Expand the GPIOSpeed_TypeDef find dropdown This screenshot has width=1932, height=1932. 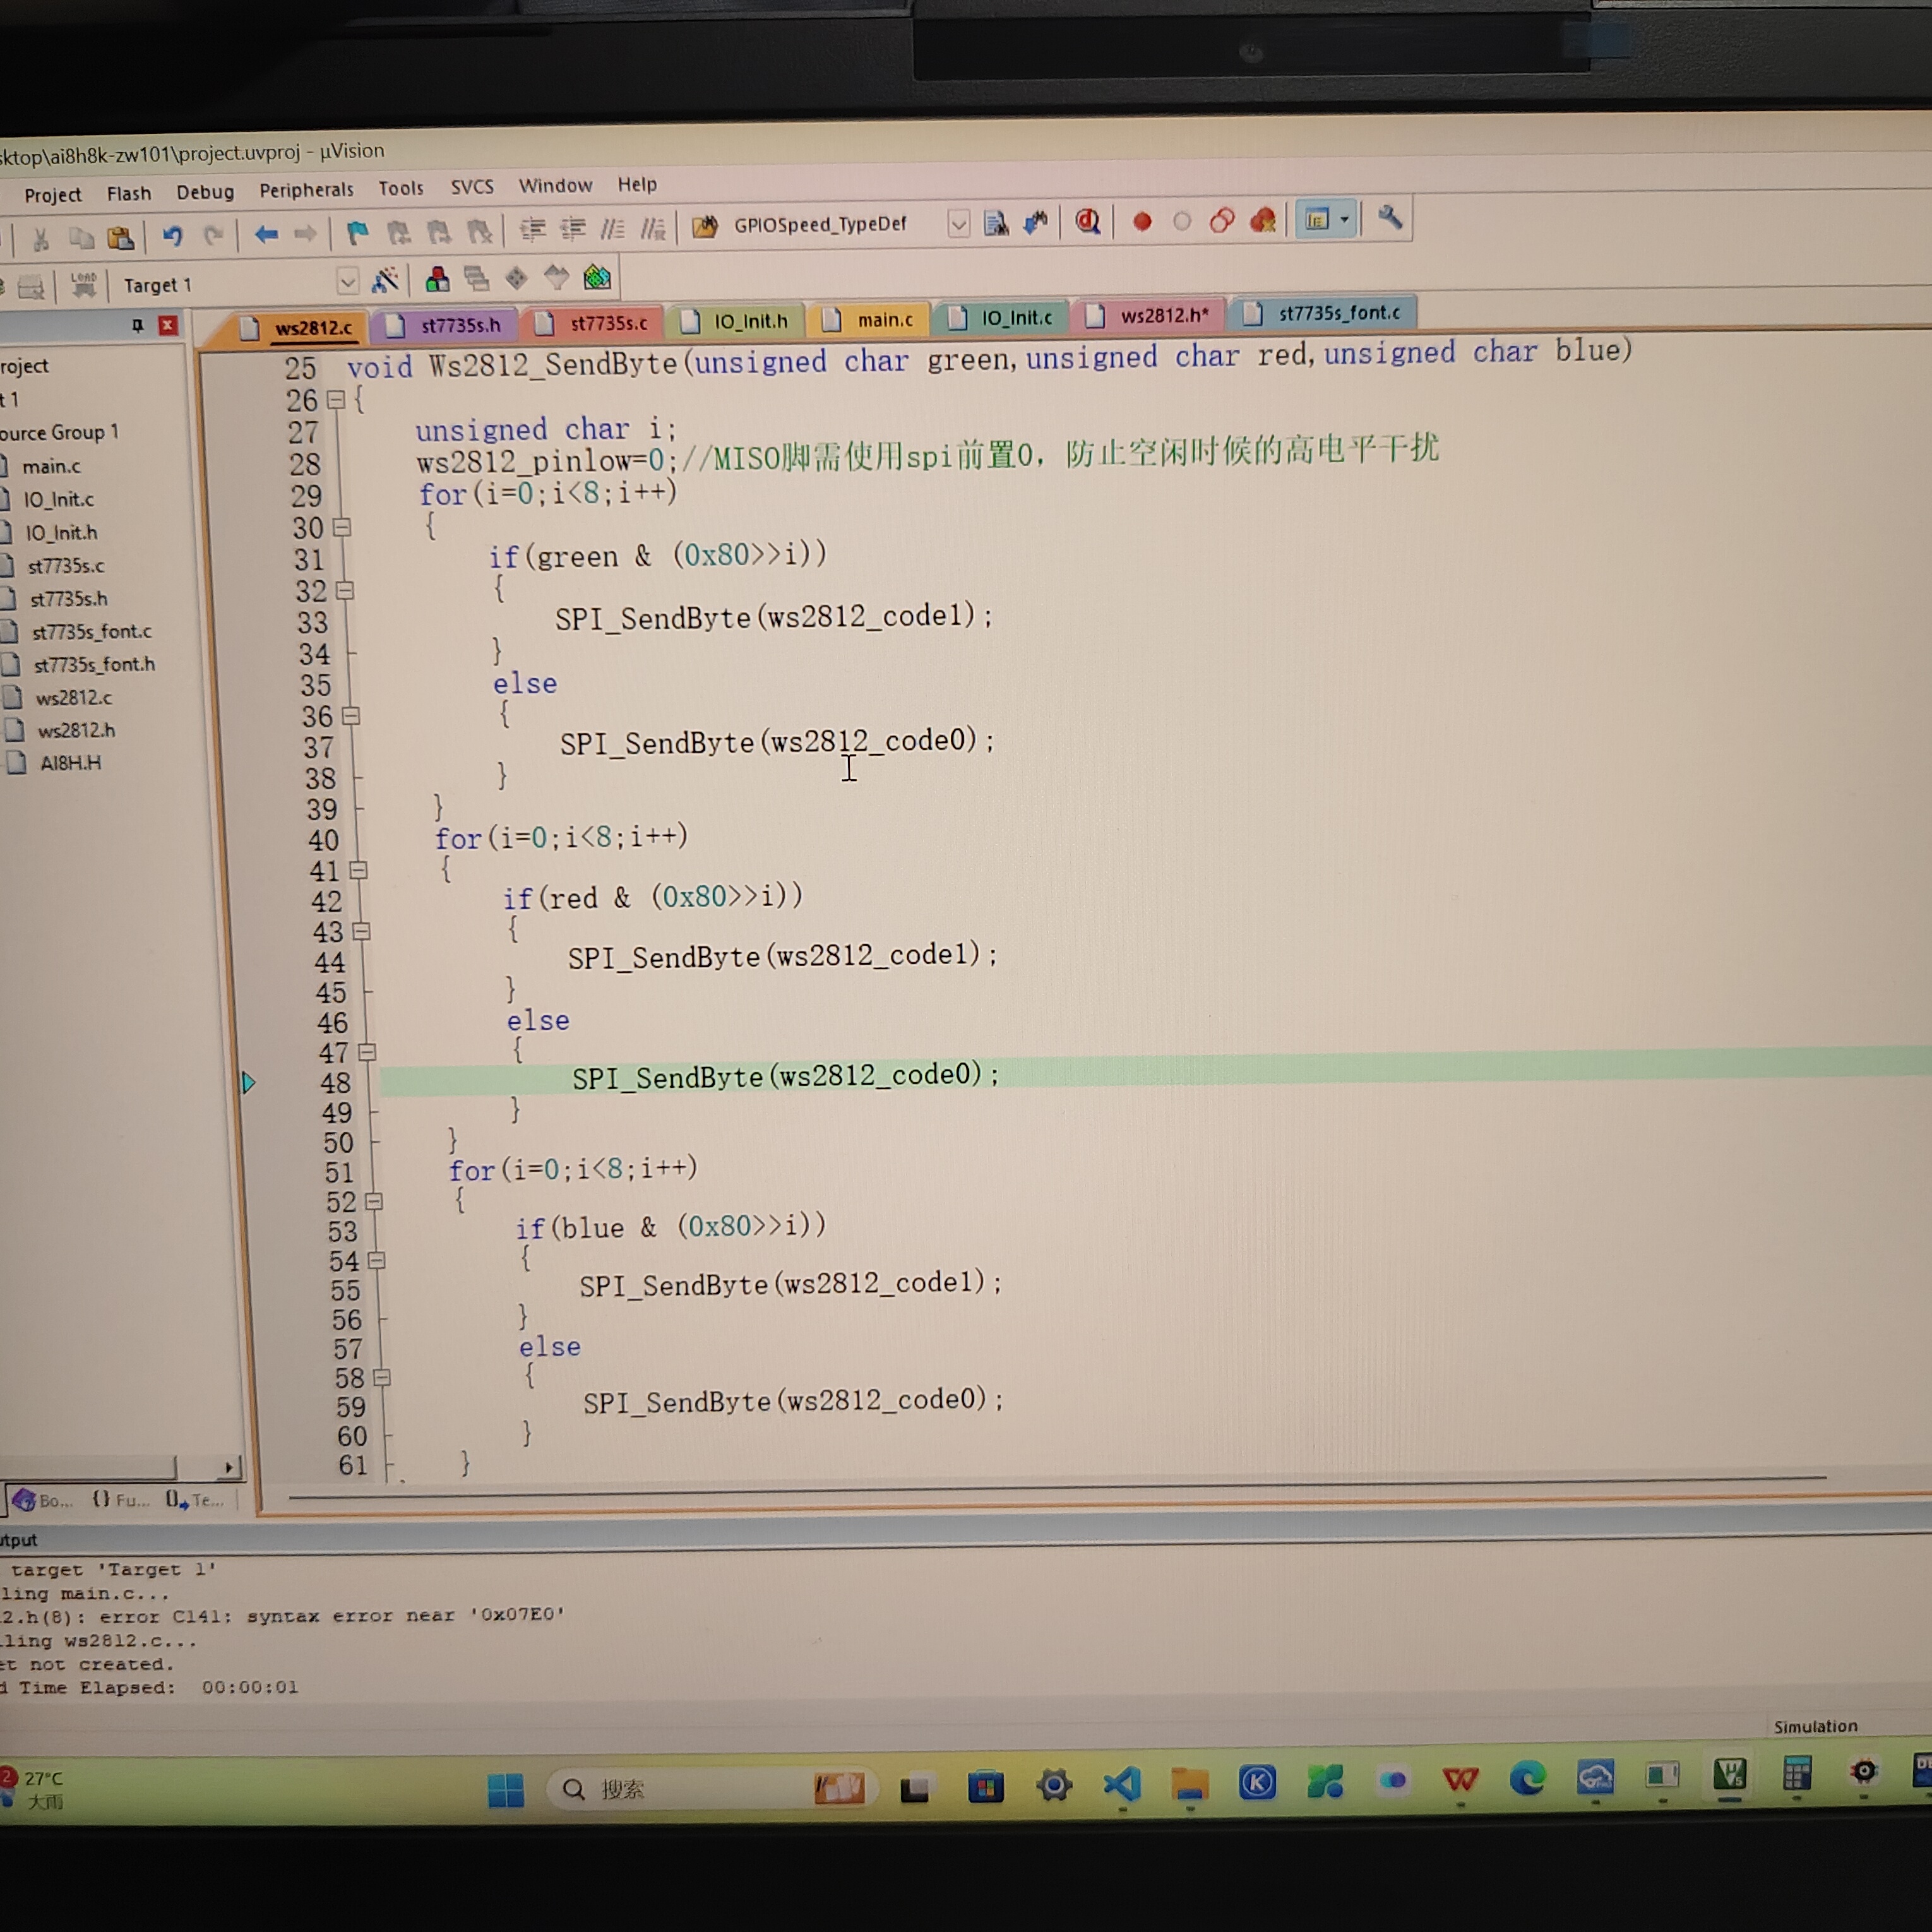pos(958,224)
